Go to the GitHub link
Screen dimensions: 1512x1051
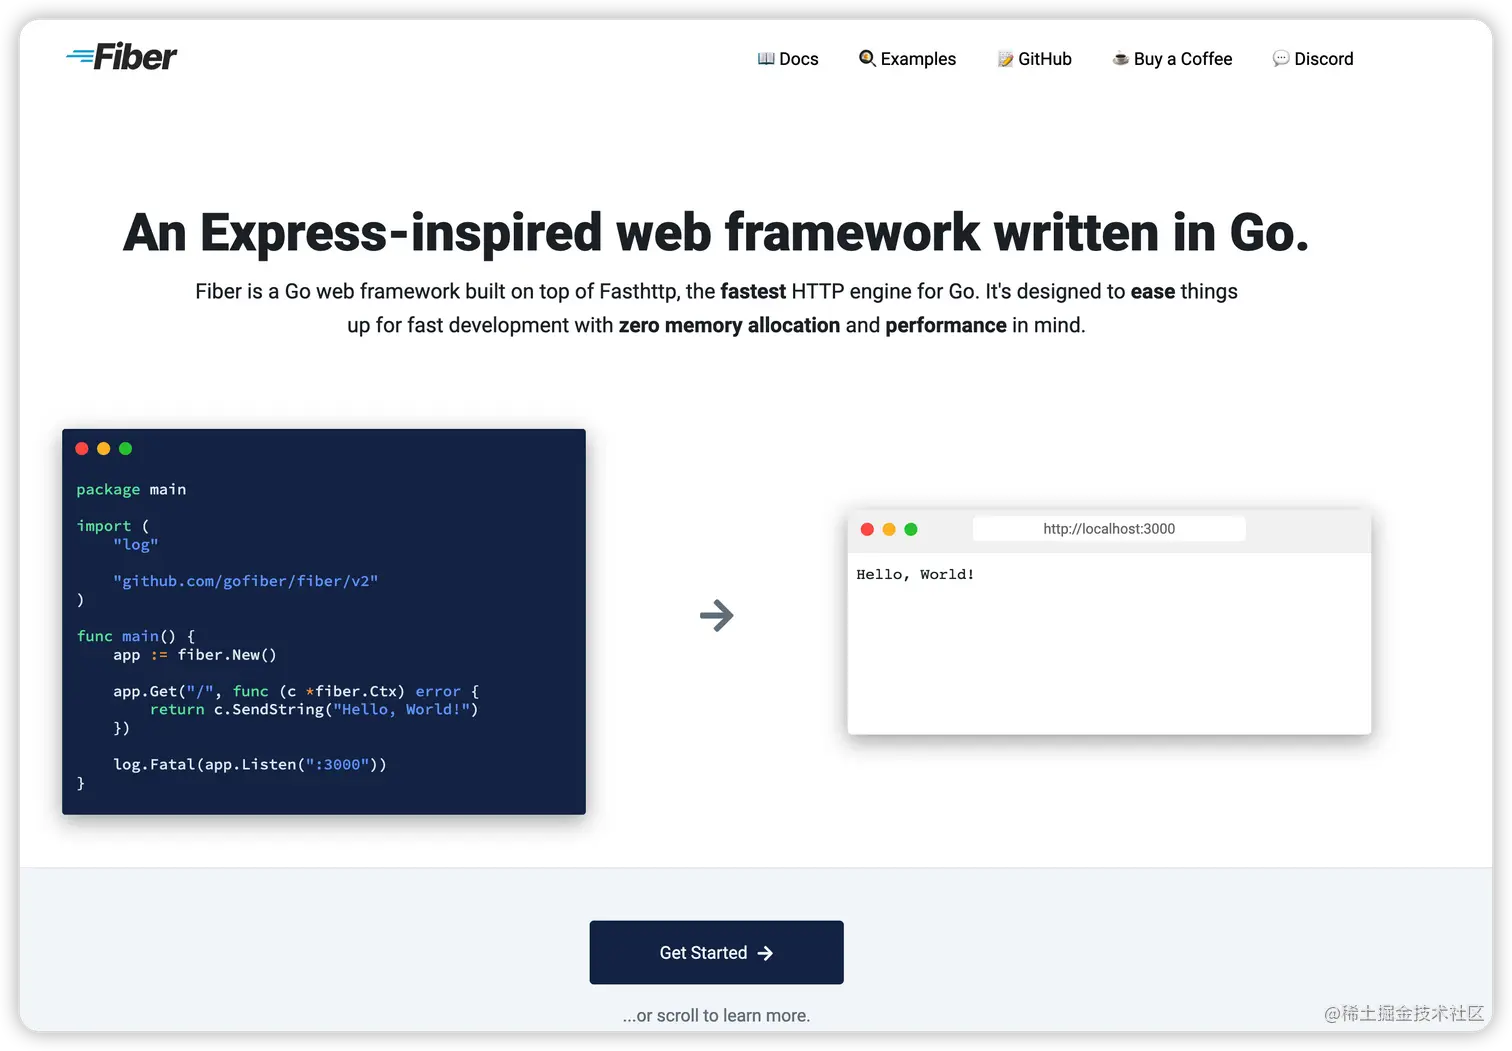tap(1034, 59)
